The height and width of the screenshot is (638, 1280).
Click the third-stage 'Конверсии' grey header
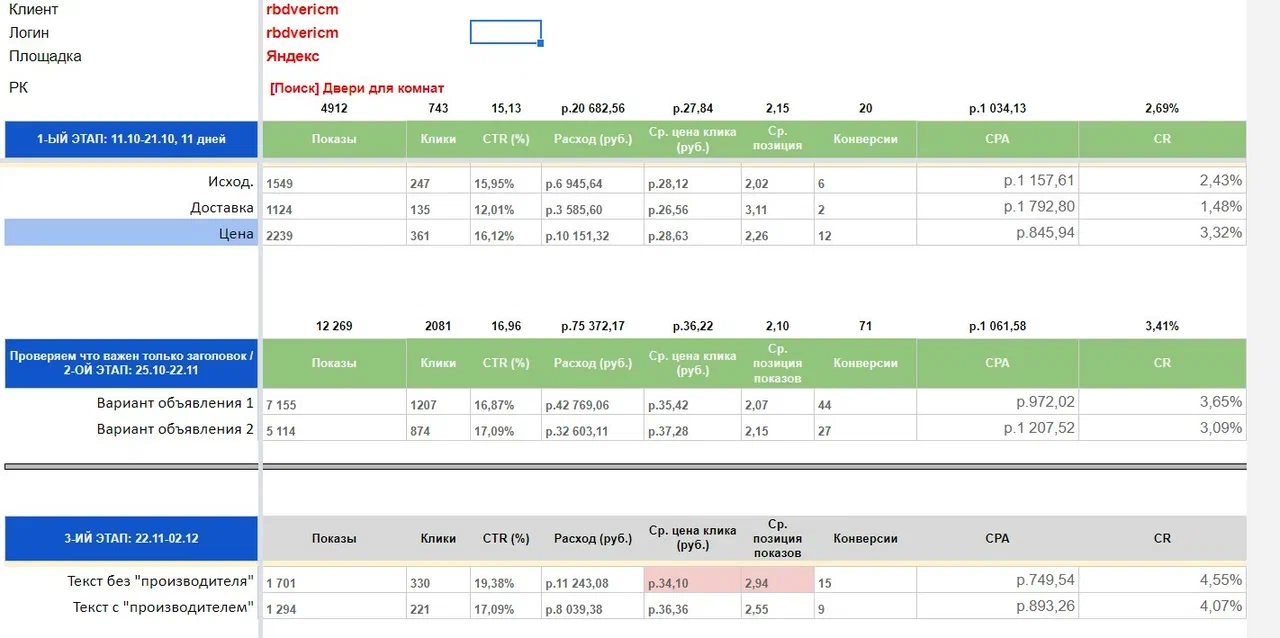[866, 538]
